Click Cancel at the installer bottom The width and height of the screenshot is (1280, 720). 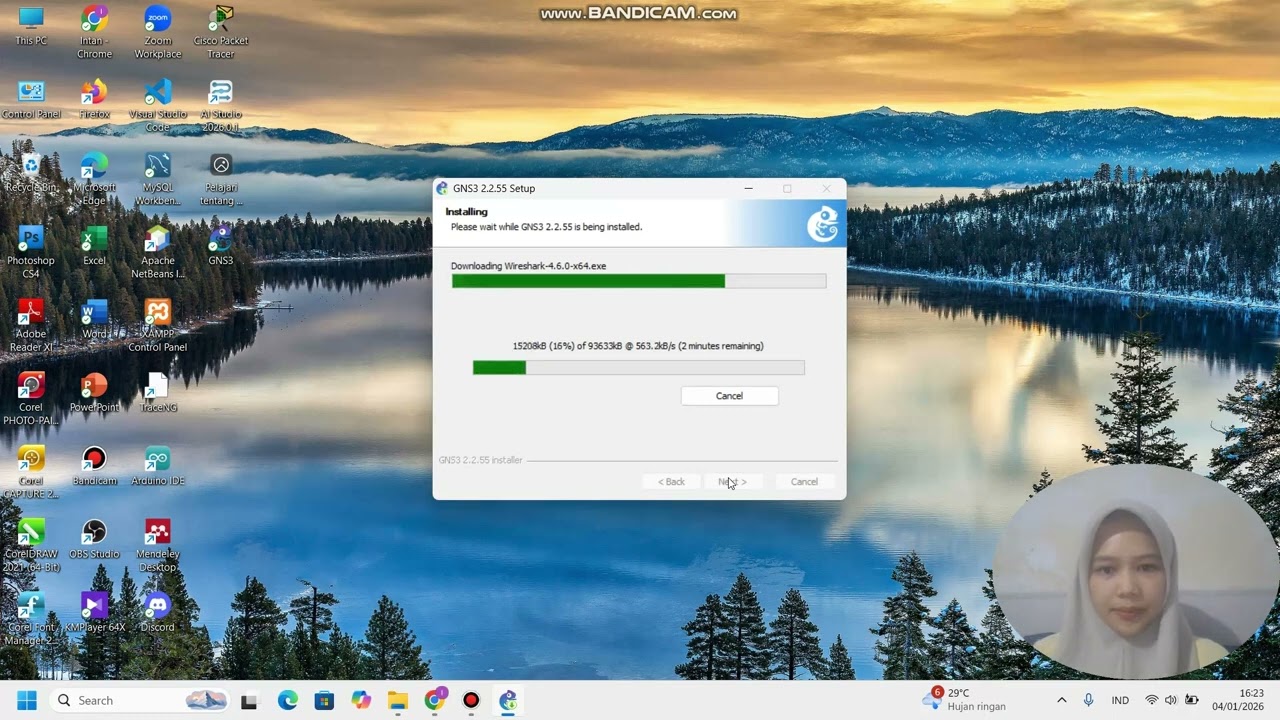[804, 482]
